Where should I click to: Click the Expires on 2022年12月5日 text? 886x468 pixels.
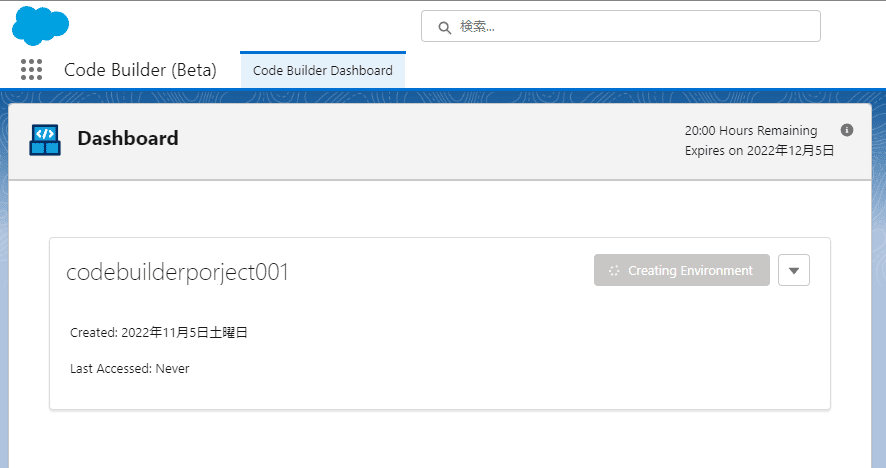click(x=759, y=150)
